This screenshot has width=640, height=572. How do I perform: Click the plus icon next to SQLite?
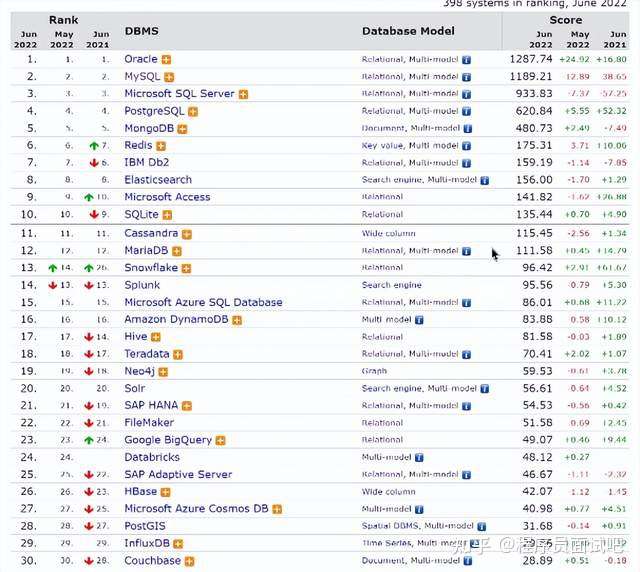167,215
